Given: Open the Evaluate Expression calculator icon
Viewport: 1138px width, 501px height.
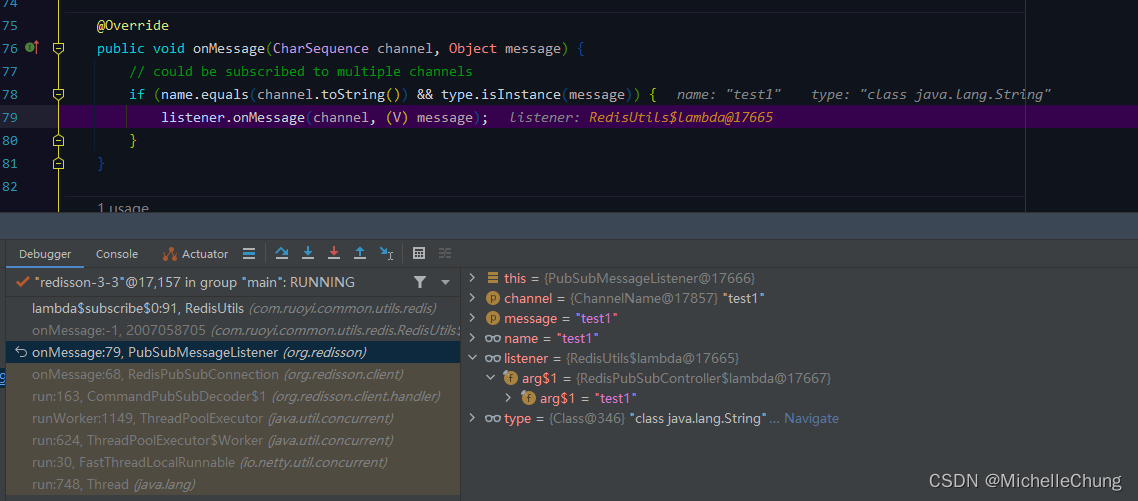Looking at the screenshot, I should [419, 253].
